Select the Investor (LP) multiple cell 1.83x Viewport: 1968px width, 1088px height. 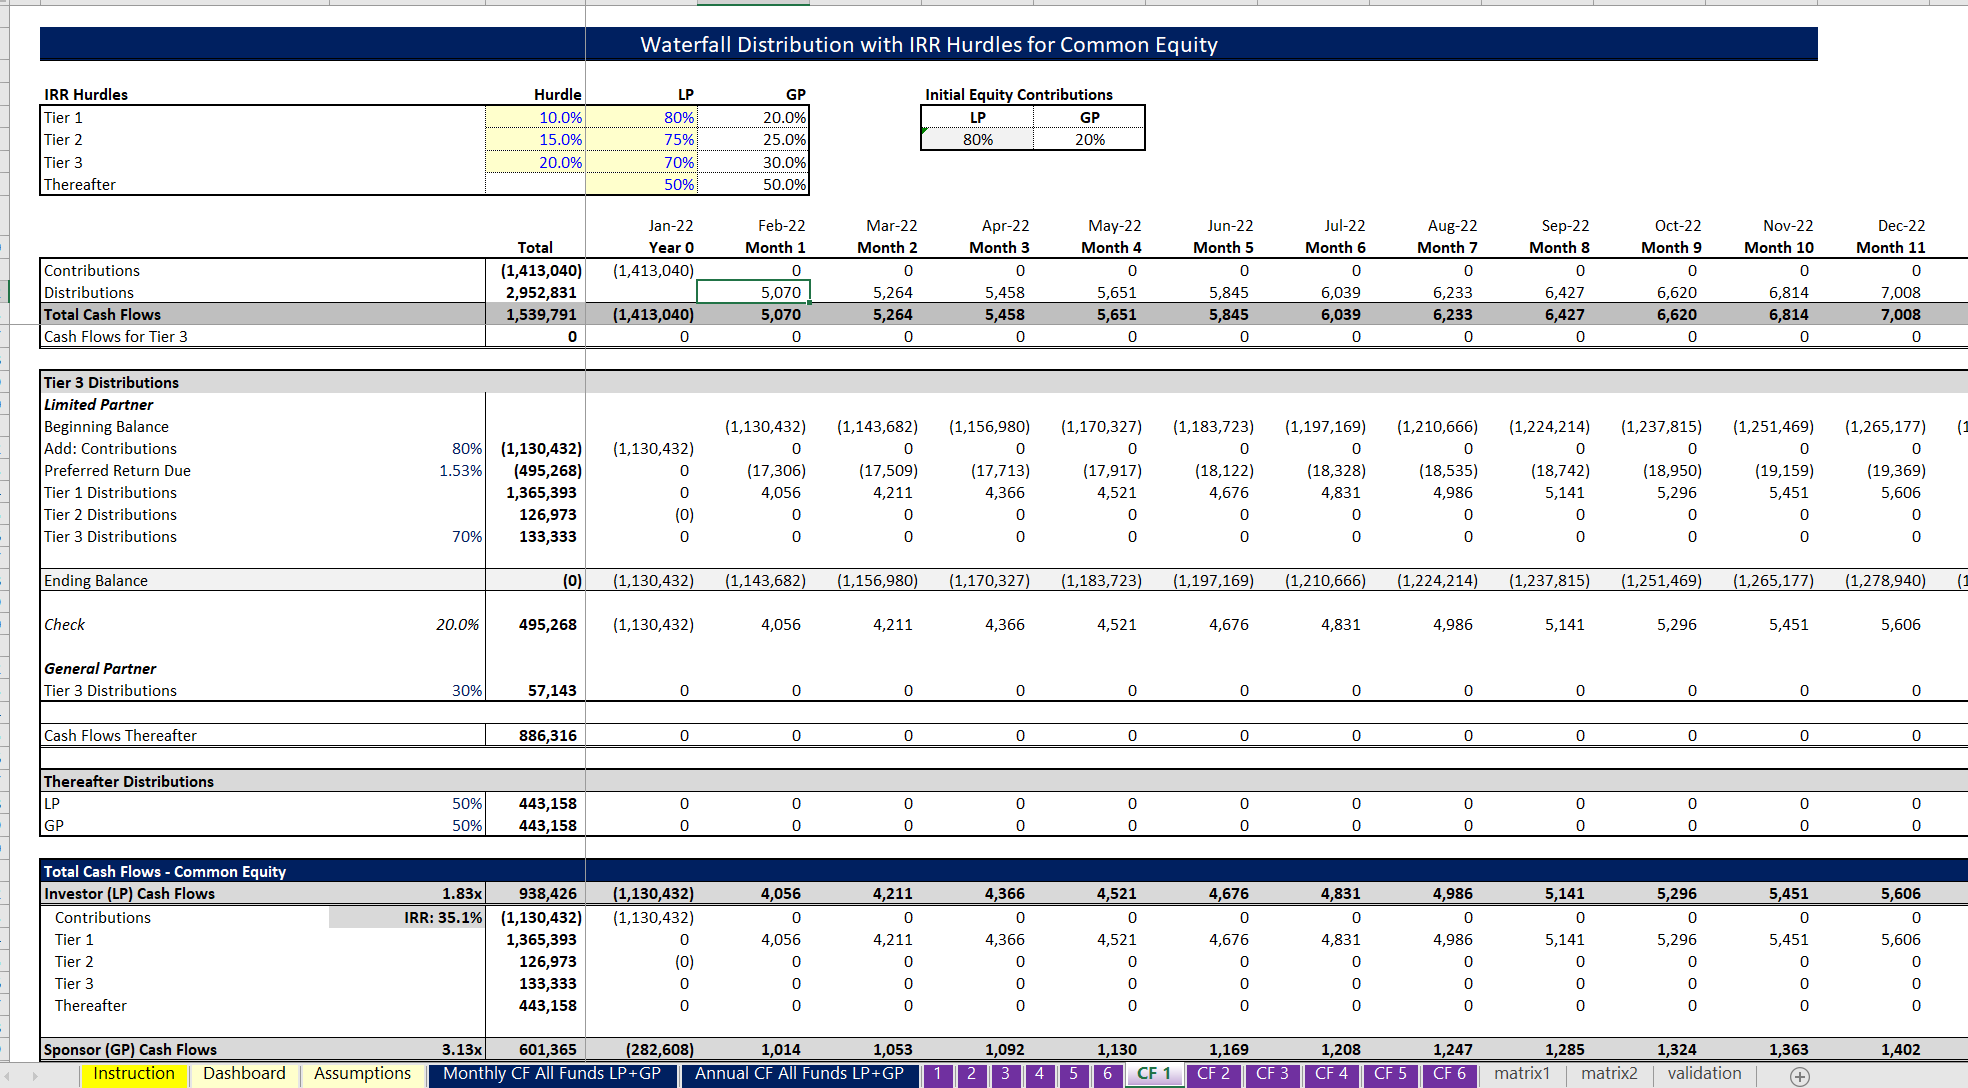pyautogui.click(x=458, y=893)
